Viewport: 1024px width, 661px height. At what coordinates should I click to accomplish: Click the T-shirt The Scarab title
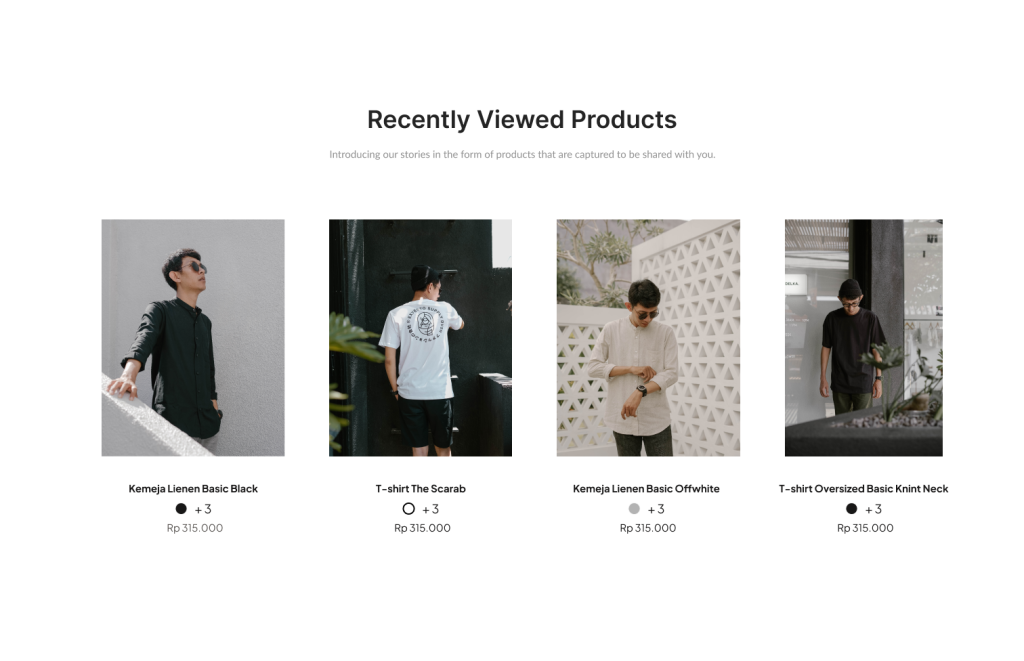tap(421, 489)
